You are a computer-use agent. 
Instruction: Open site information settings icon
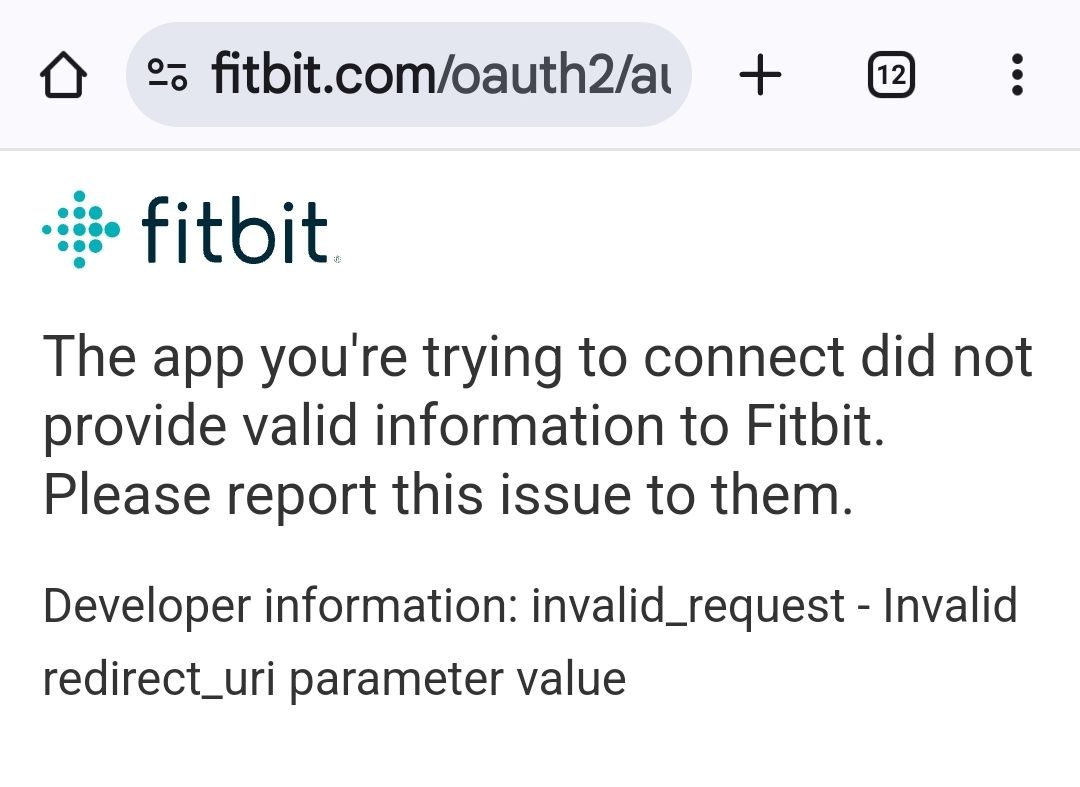coord(167,75)
